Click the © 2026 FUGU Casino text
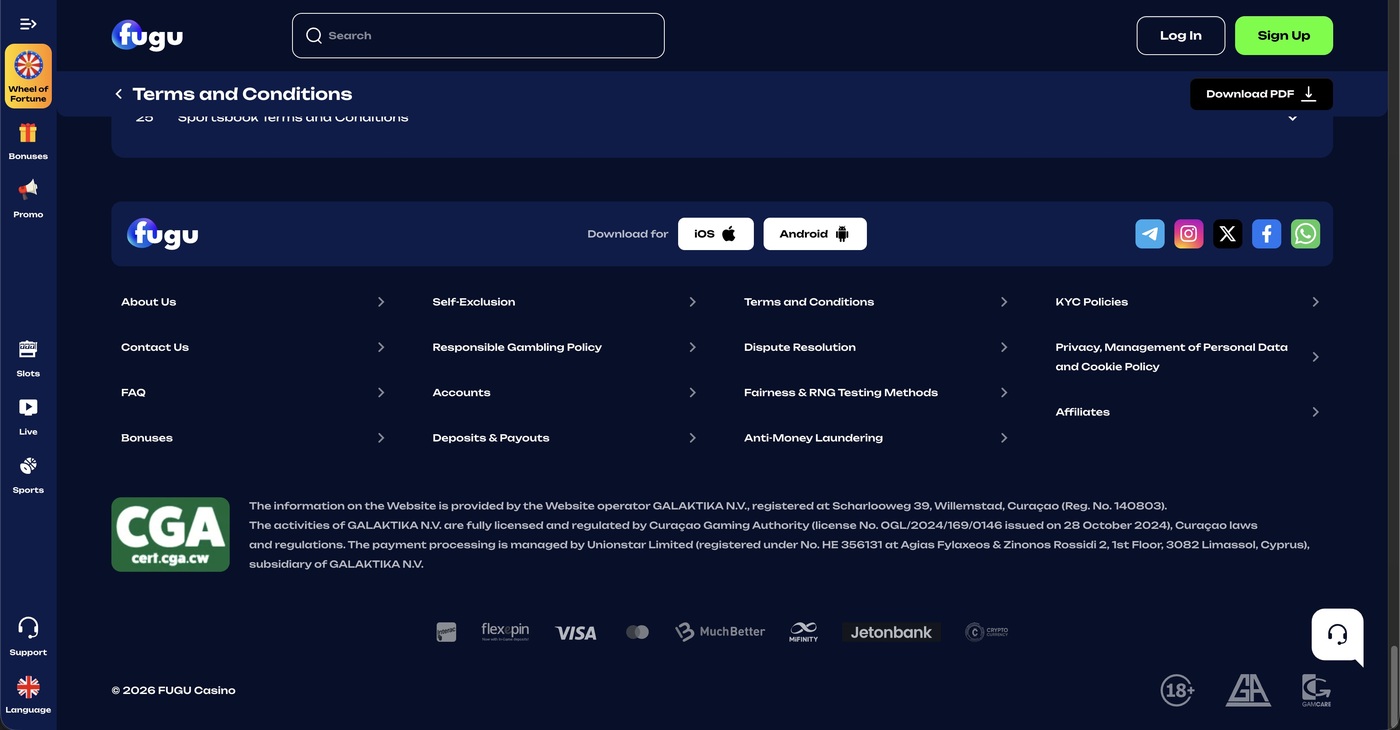The image size is (1400, 730). click(x=174, y=690)
